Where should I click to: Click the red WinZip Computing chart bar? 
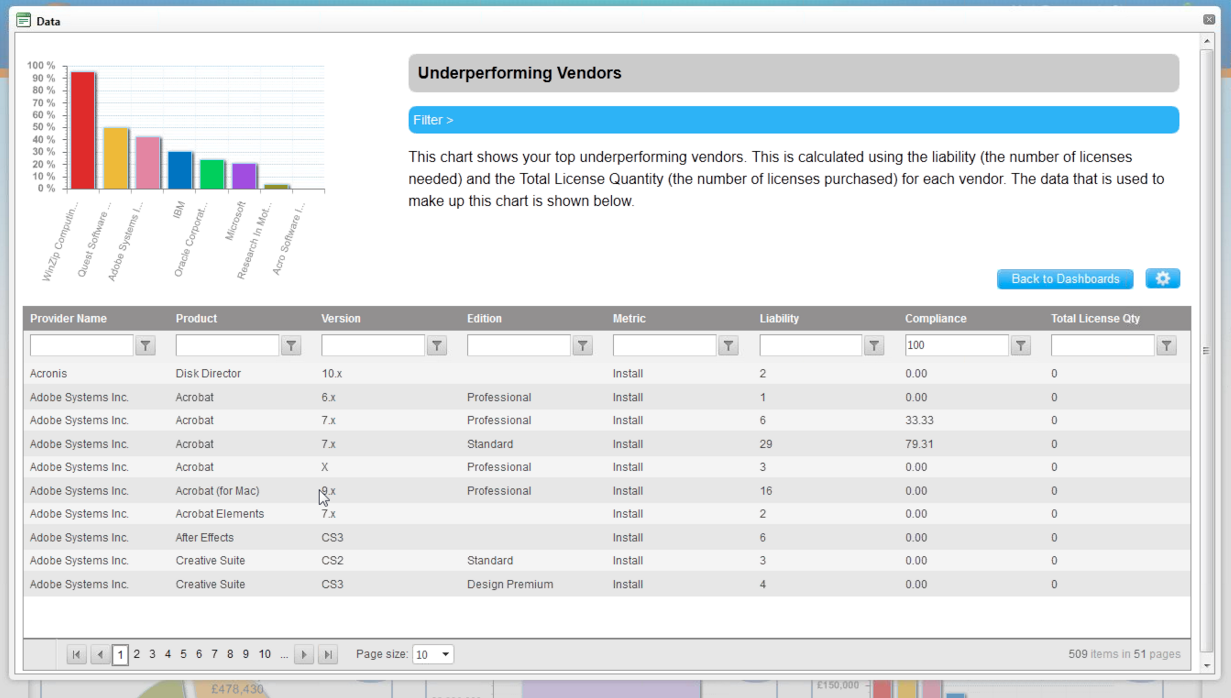[x=83, y=130]
